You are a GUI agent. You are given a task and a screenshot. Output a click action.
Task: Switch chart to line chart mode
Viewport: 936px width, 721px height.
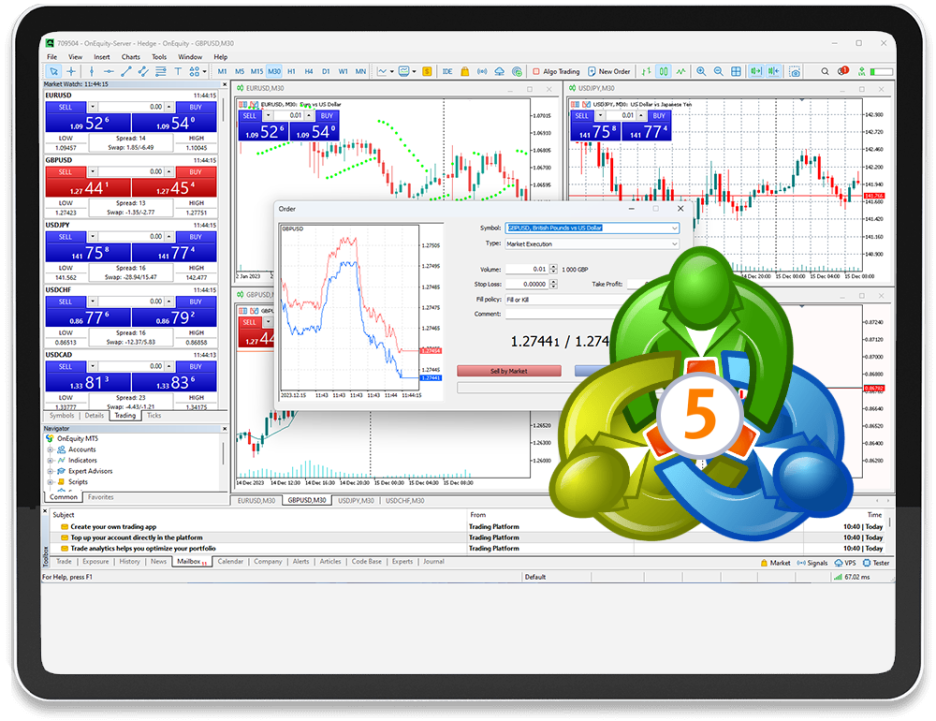pos(681,72)
